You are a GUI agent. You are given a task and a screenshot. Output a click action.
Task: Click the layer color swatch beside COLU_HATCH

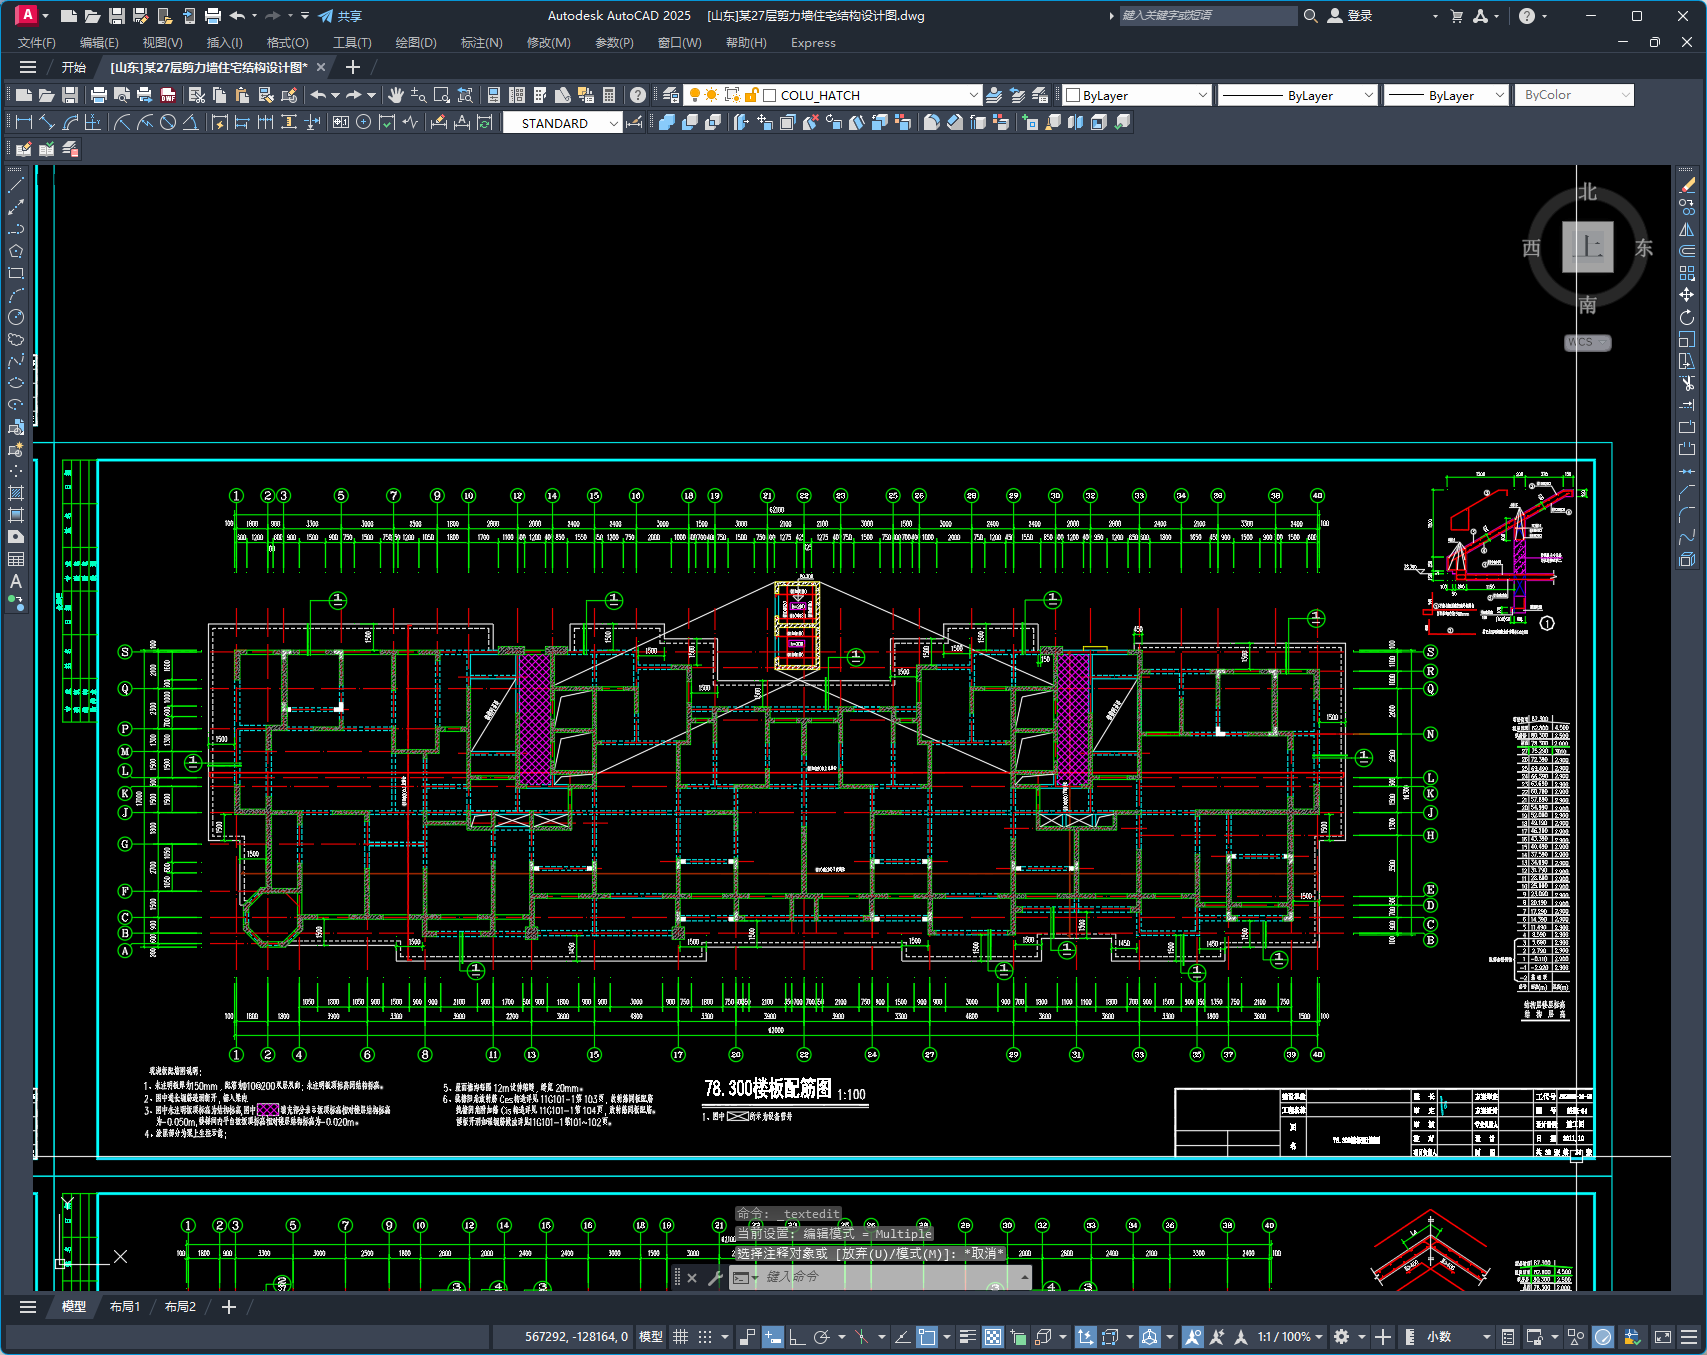(x=770, y=95)
